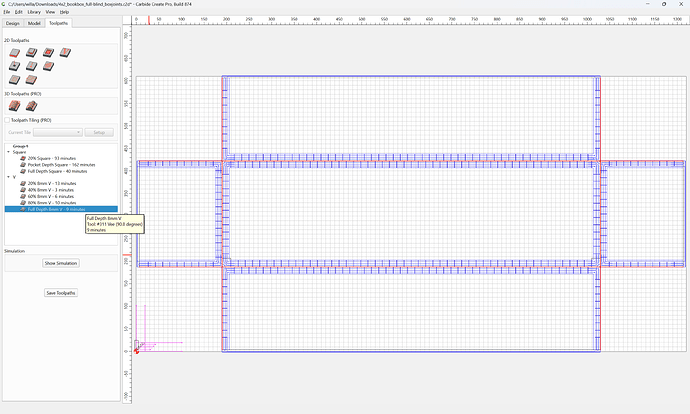Collapse the Square toolpath group

8,152
